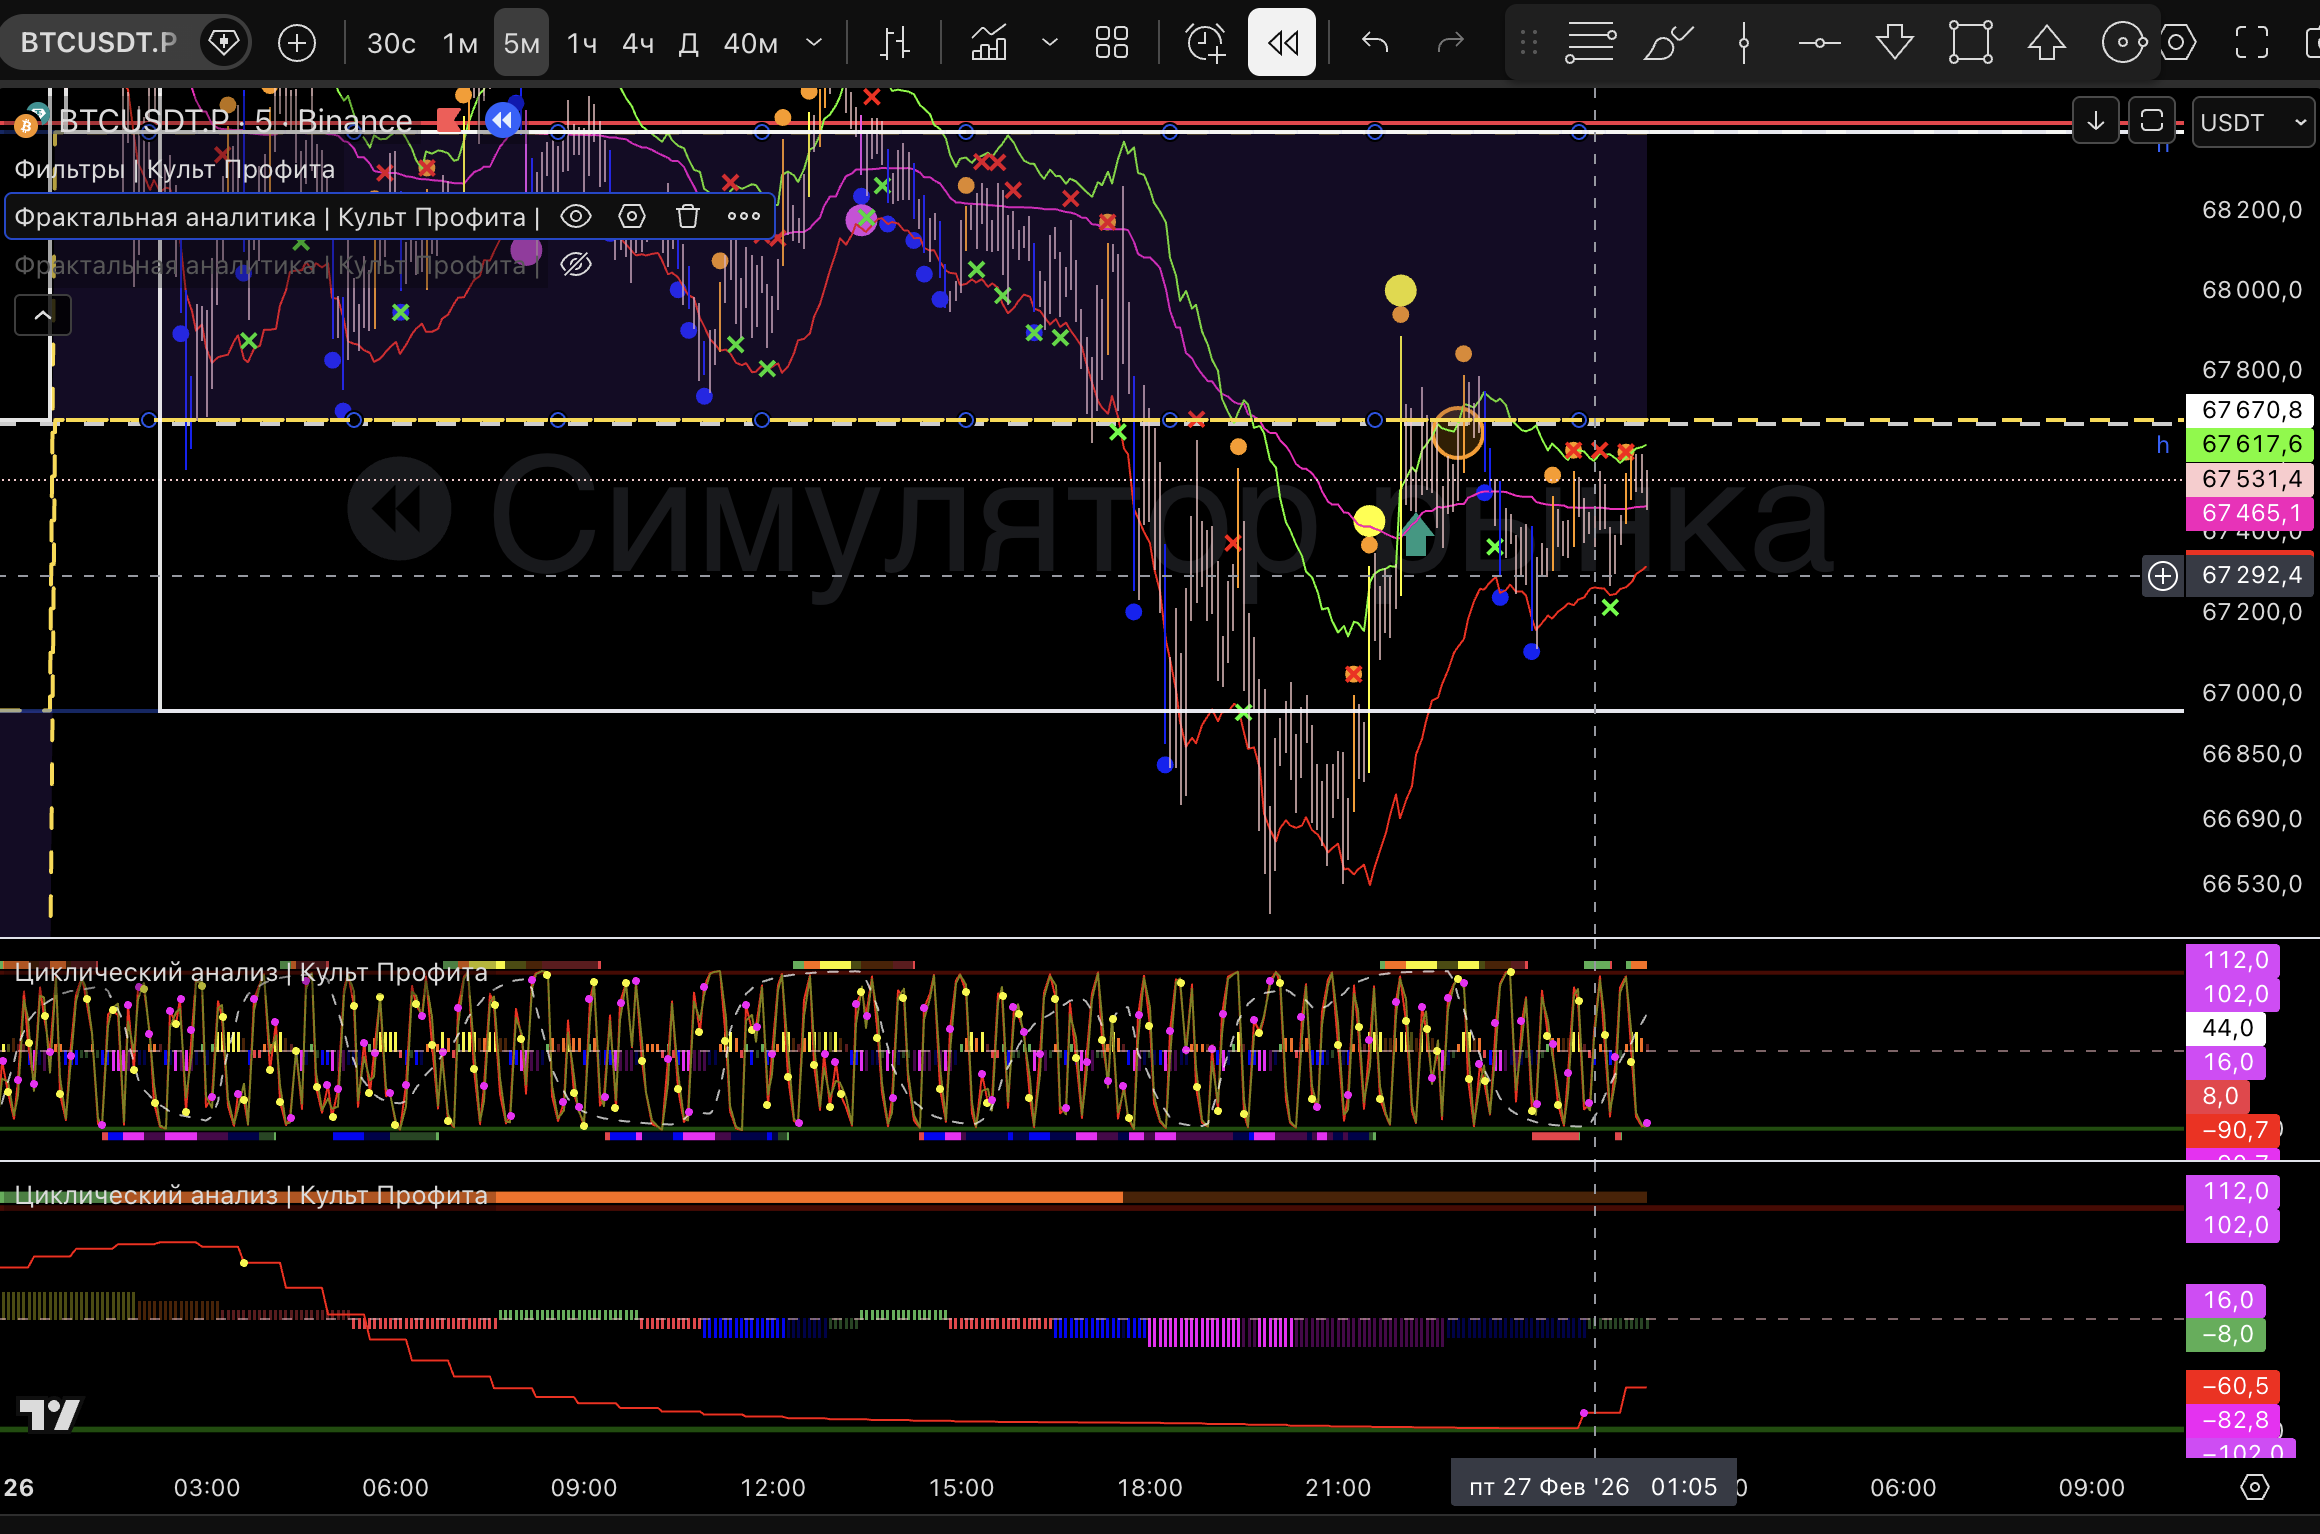The image size is (2320, 1534).
Task: Open chart settings hexagon icon at bottom right
Action: pos(2254,1487)
